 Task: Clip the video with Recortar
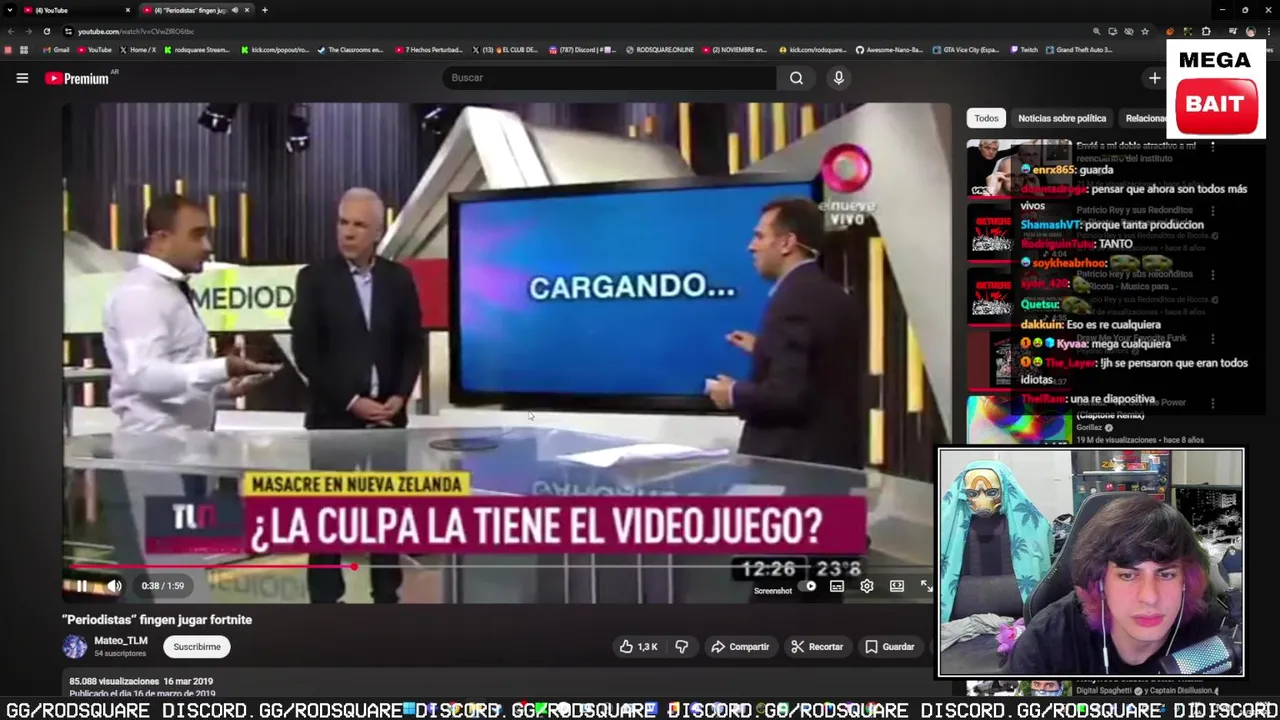[x=817, y=647]
